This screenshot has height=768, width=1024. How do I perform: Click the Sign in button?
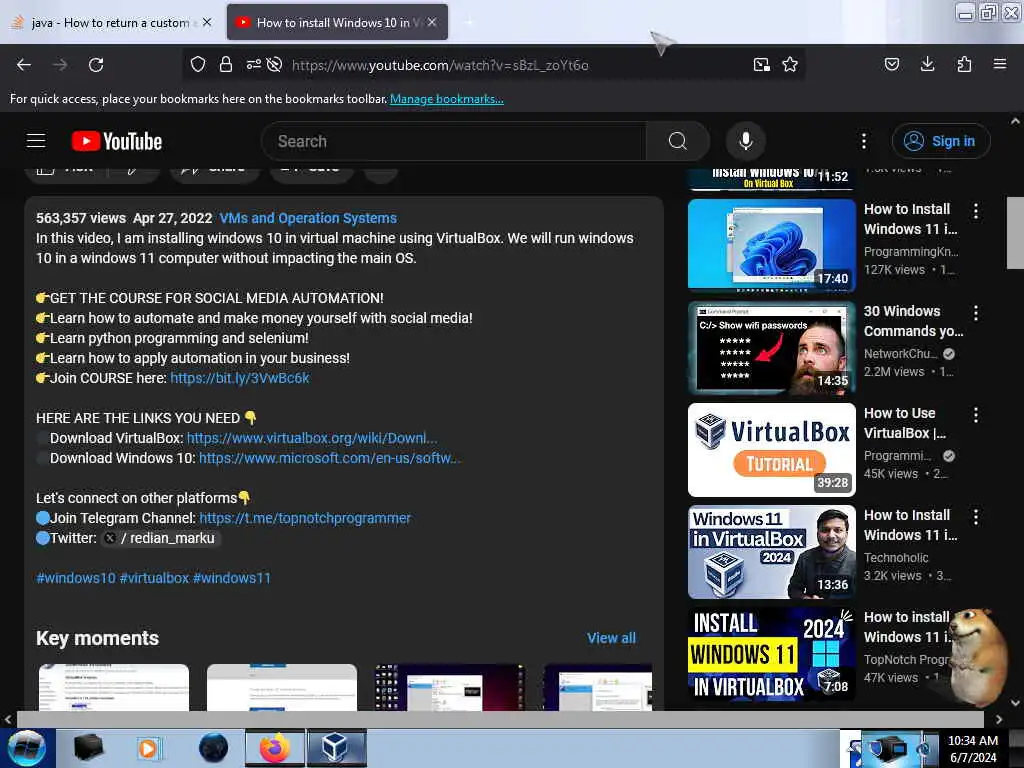pyautogui.click(x=941, y=141)
